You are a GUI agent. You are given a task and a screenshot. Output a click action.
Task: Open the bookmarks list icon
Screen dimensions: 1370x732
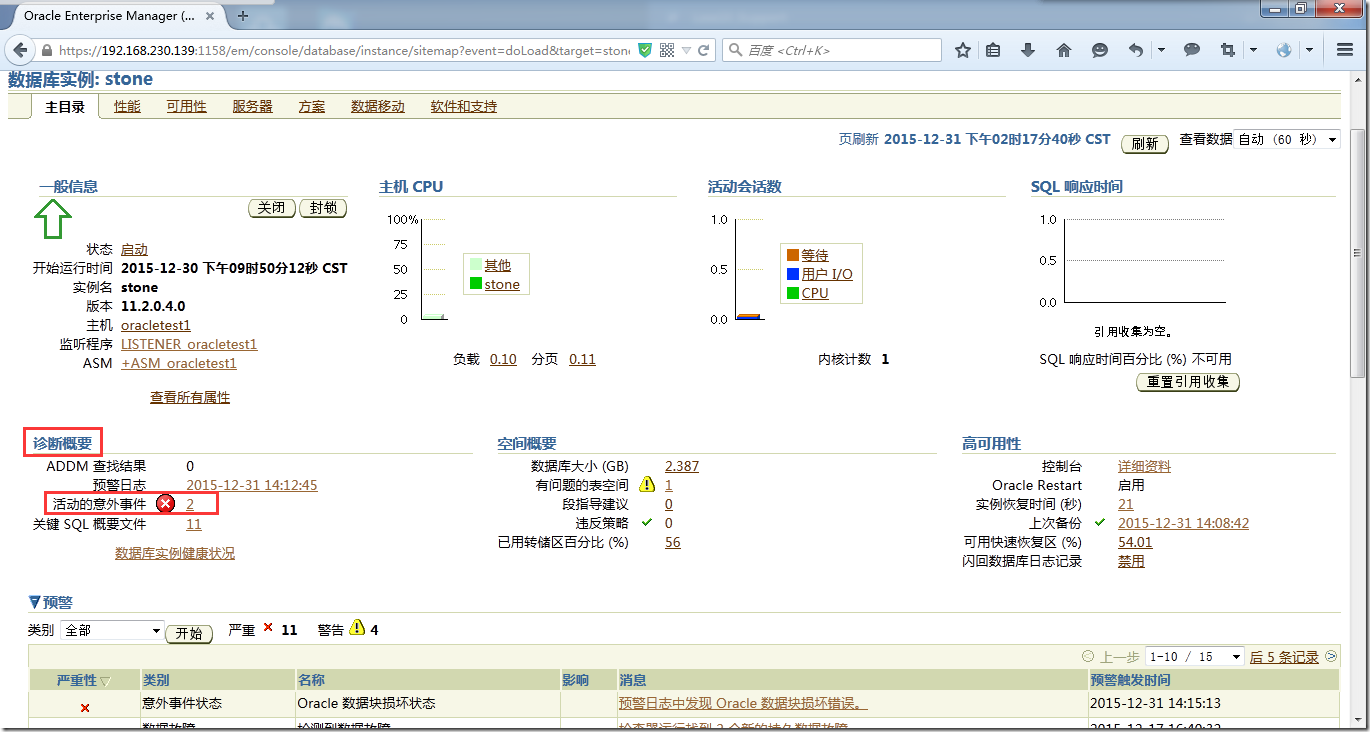[993, 50]
